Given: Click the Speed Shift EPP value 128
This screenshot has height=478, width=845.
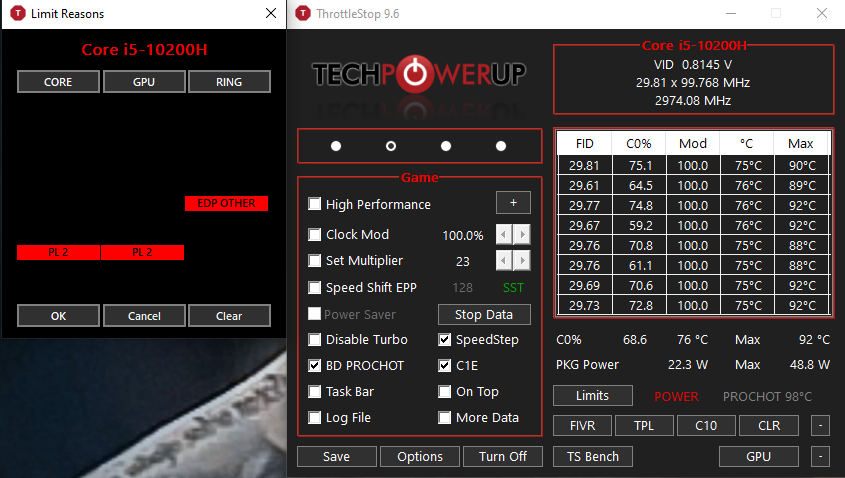Looking at the screenshot, I should [462, 288].
